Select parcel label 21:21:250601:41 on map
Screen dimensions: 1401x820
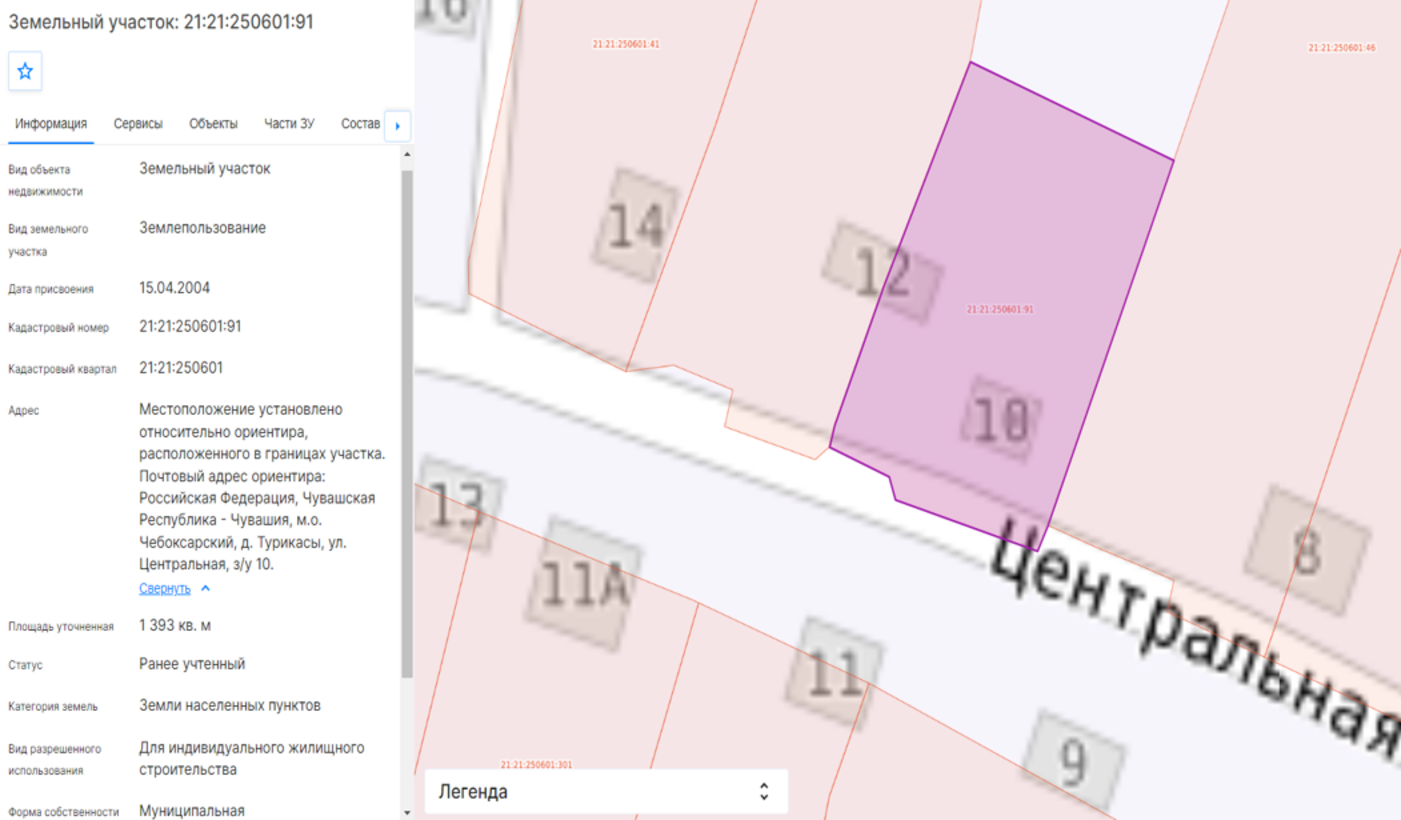point(626,45)
